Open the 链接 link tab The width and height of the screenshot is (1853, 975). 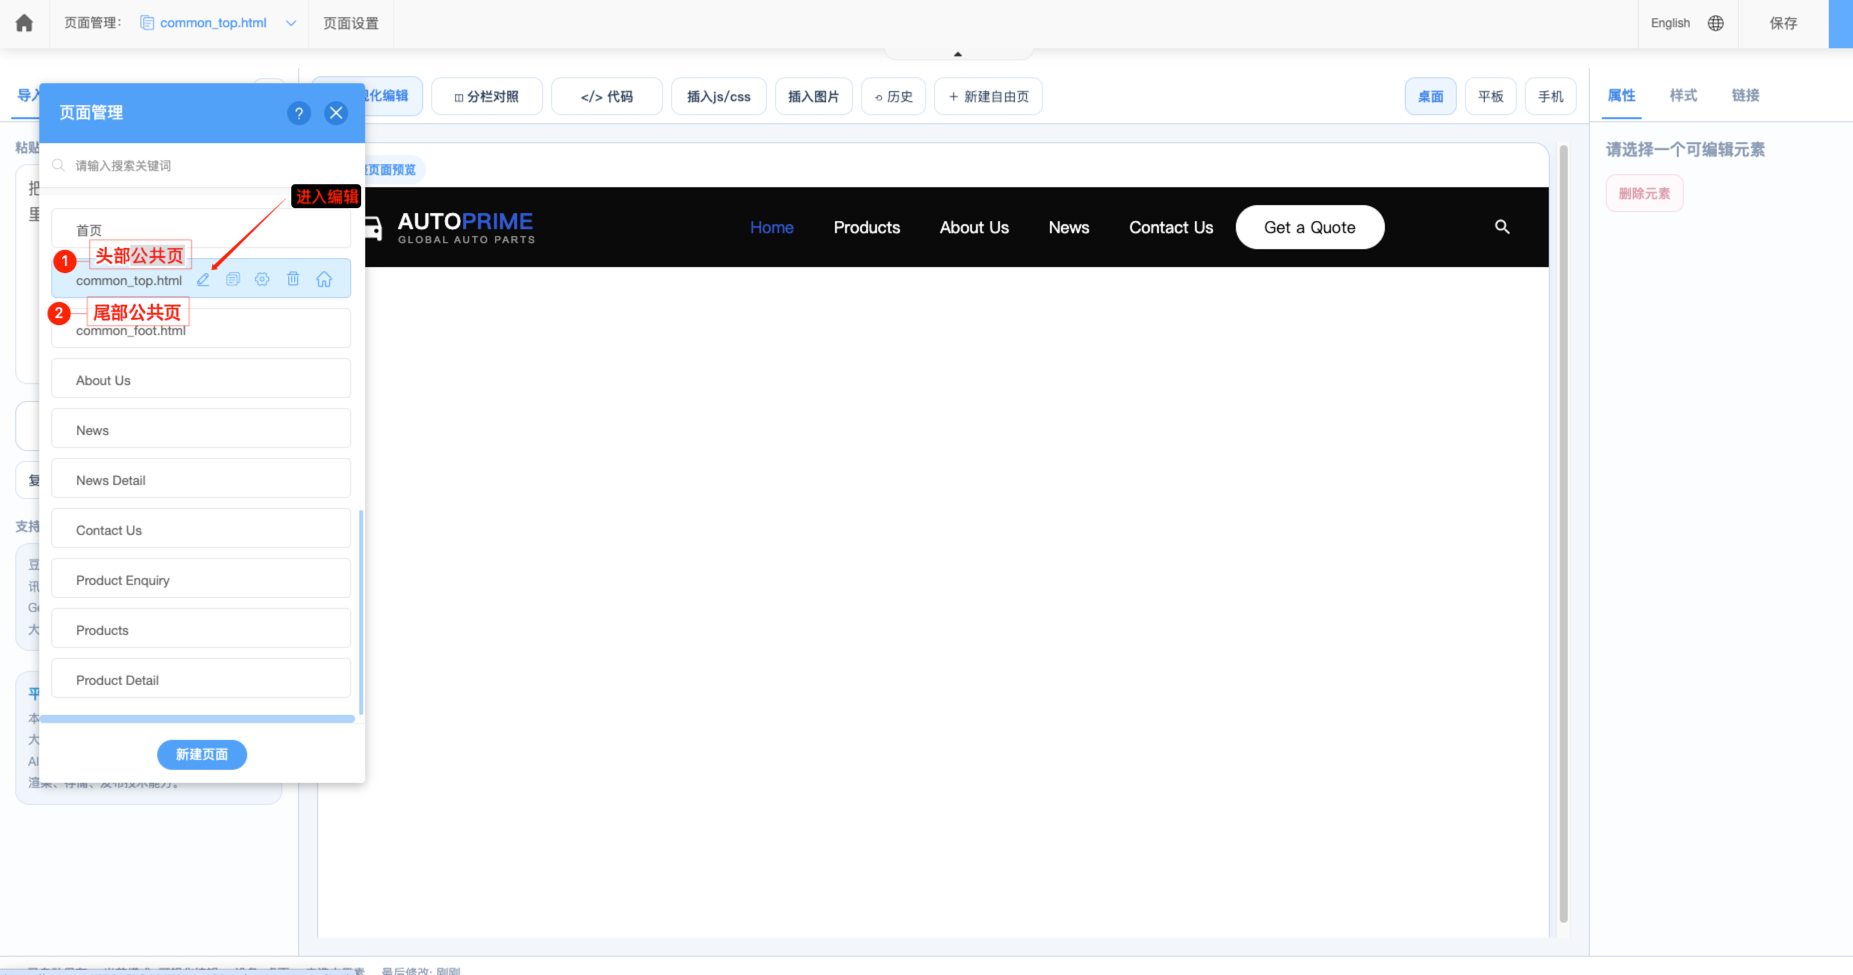click(x=1746, y=95)
